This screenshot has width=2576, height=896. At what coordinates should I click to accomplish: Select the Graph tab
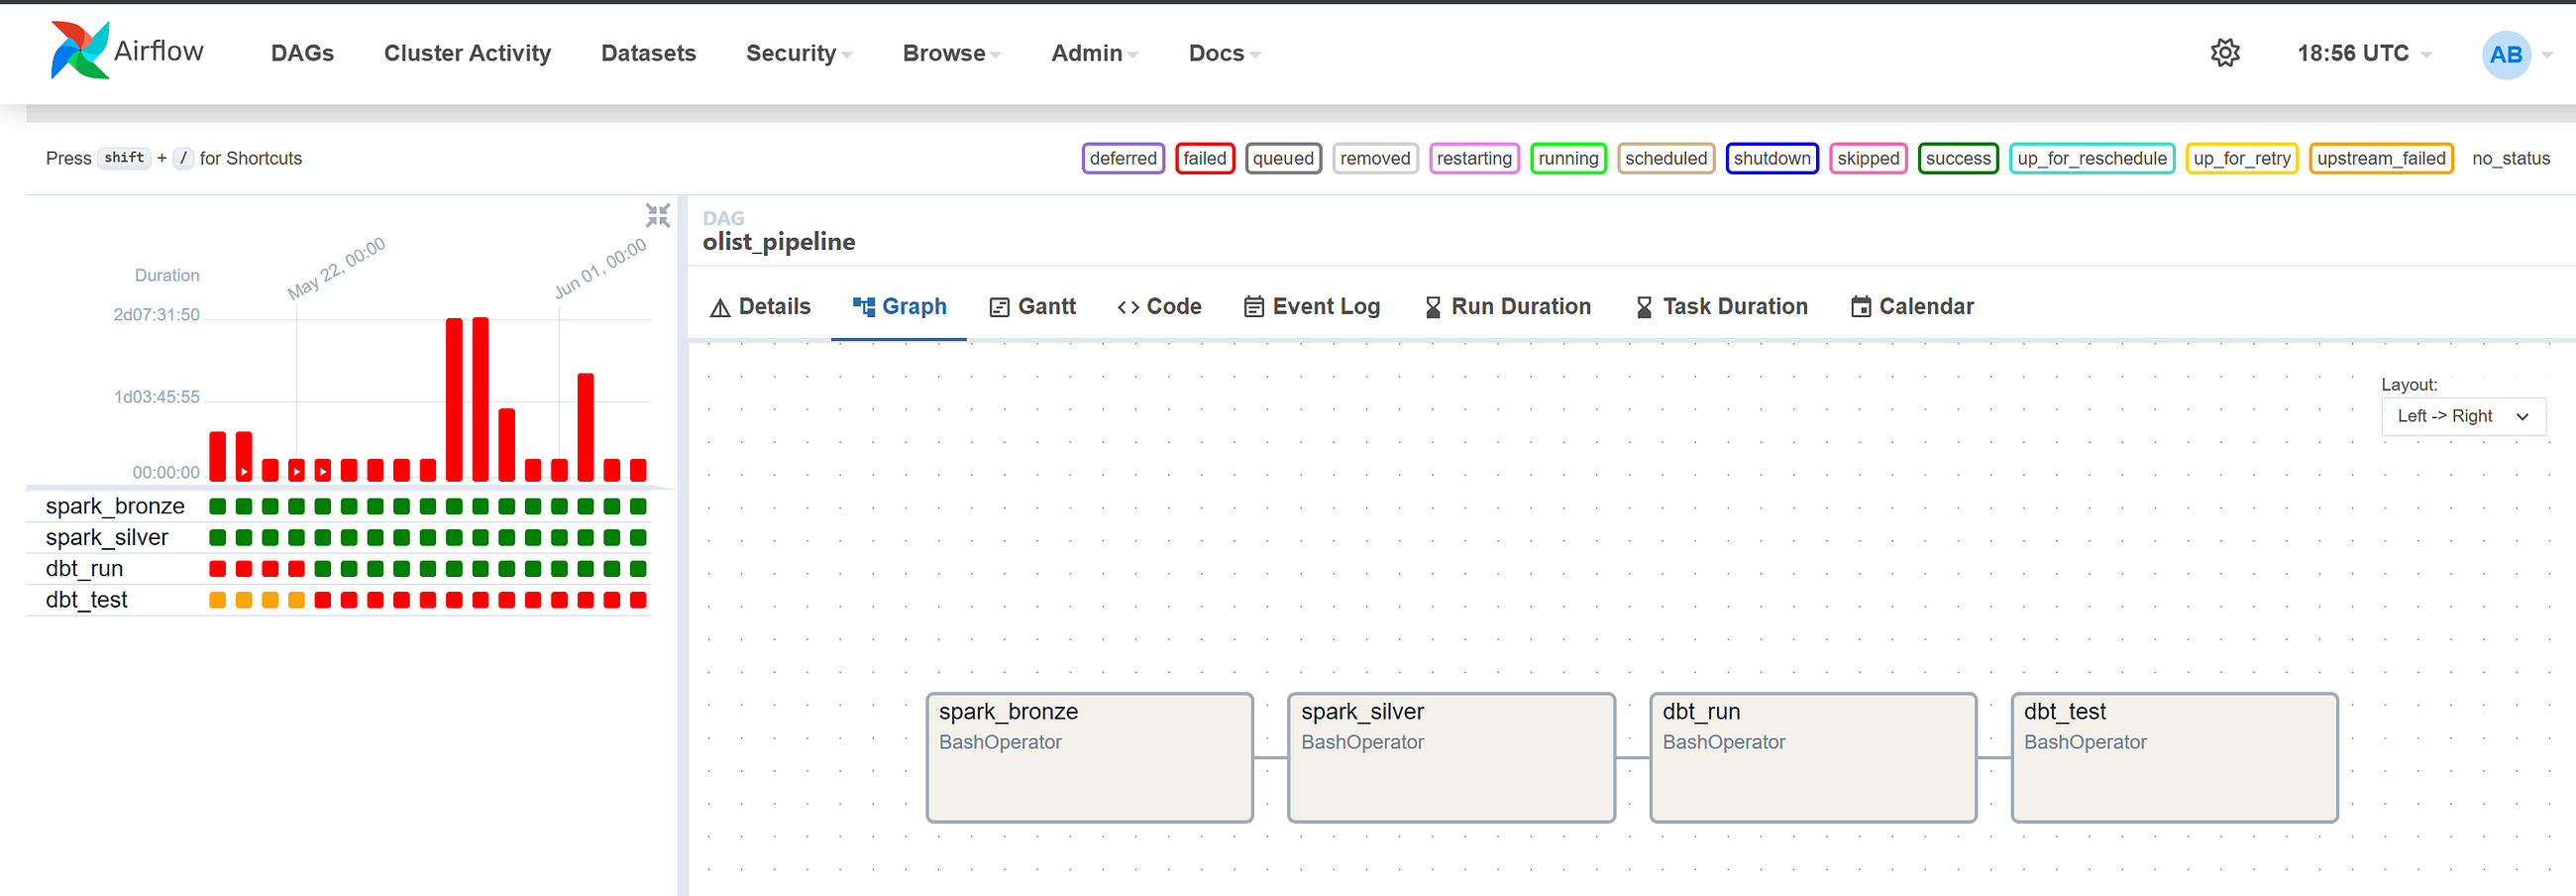click(899, 307)
